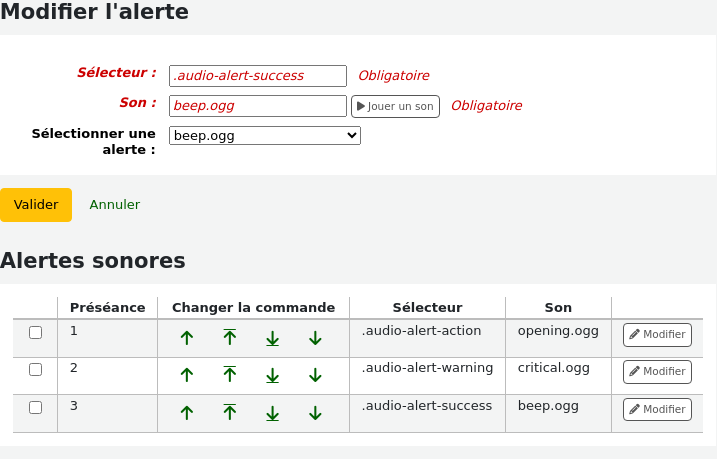Move the .audio-alert-action row up one

187,338
